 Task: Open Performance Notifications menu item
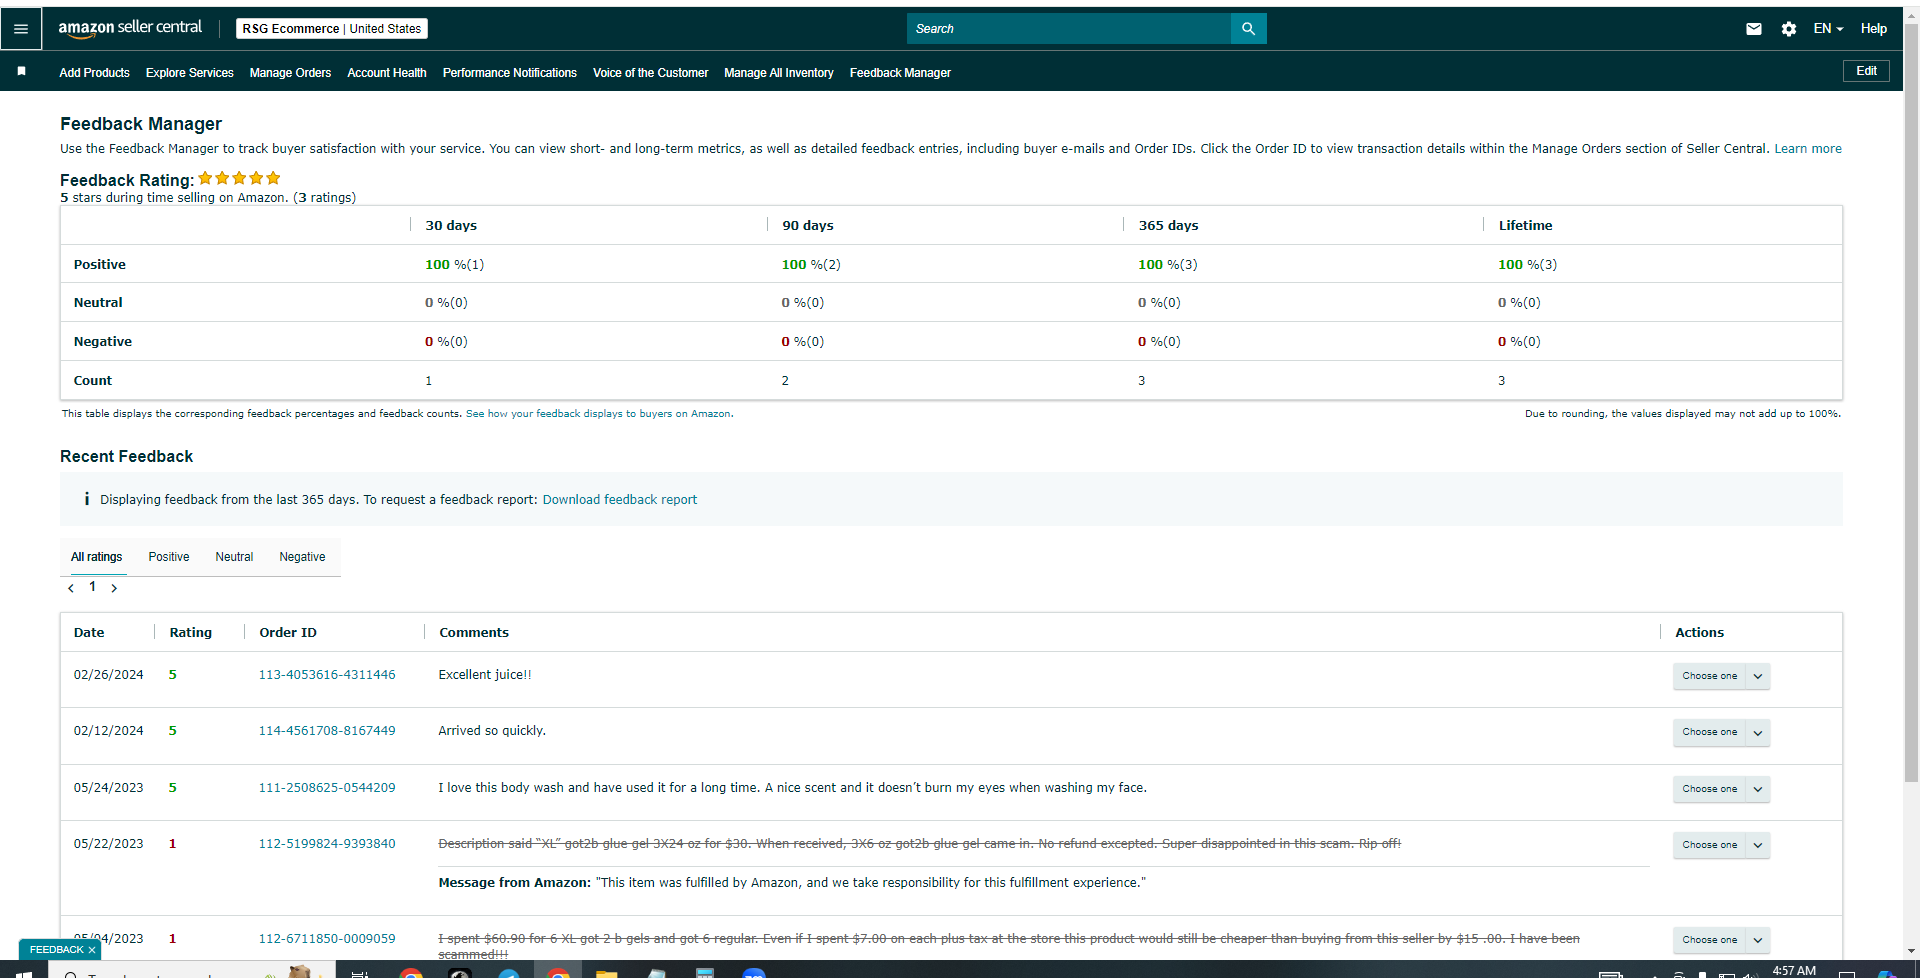coord(510,73)
